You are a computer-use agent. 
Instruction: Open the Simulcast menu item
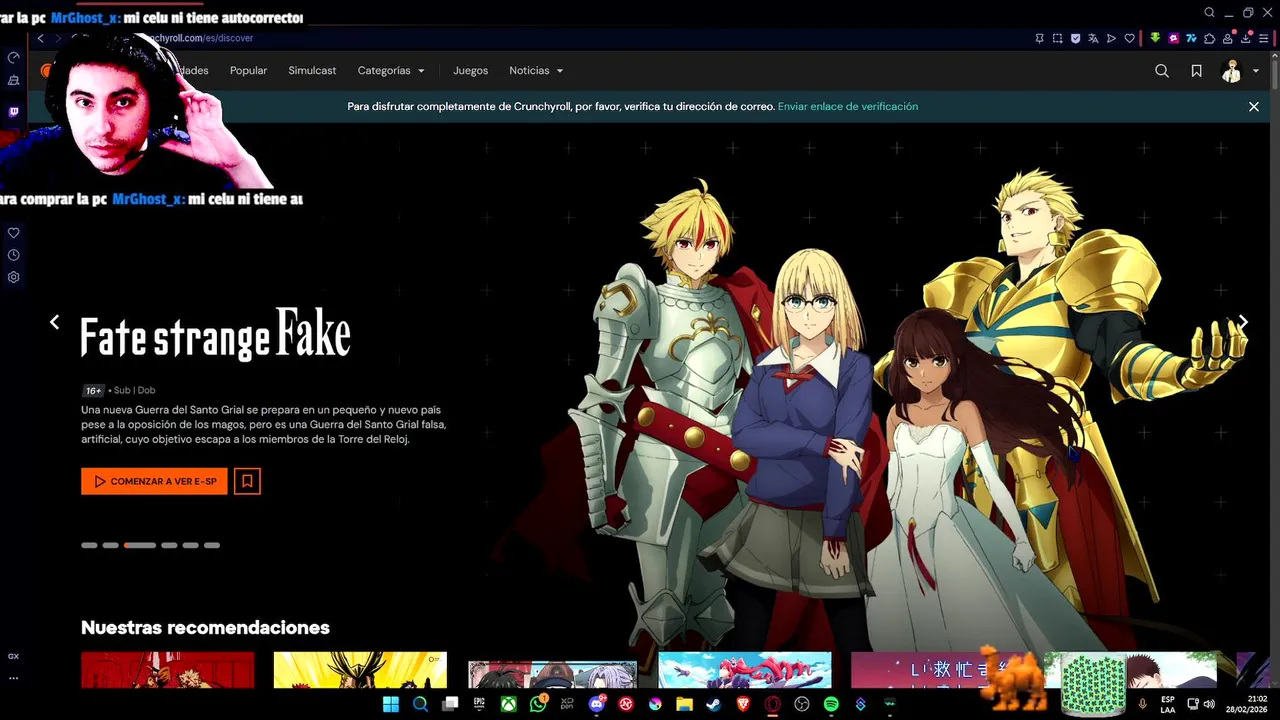tap(312, 71)
